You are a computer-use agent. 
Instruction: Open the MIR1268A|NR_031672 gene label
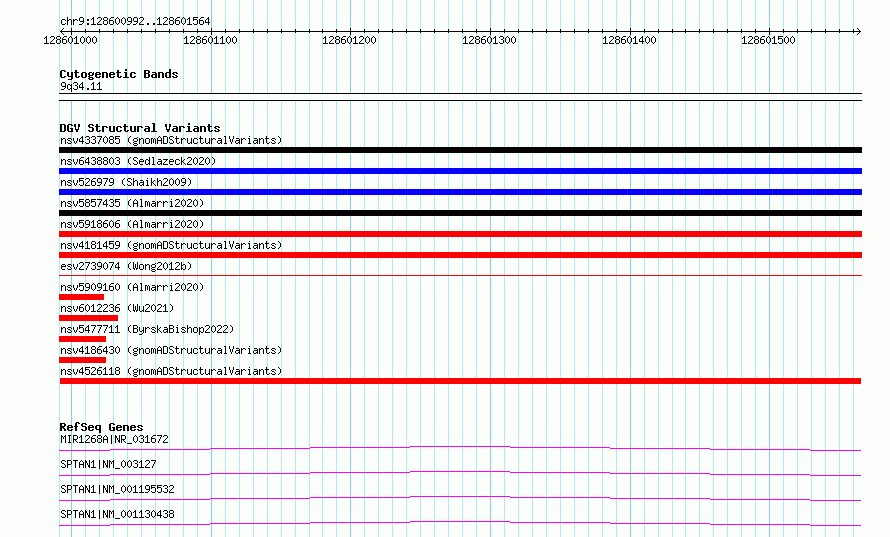point(114,439)
